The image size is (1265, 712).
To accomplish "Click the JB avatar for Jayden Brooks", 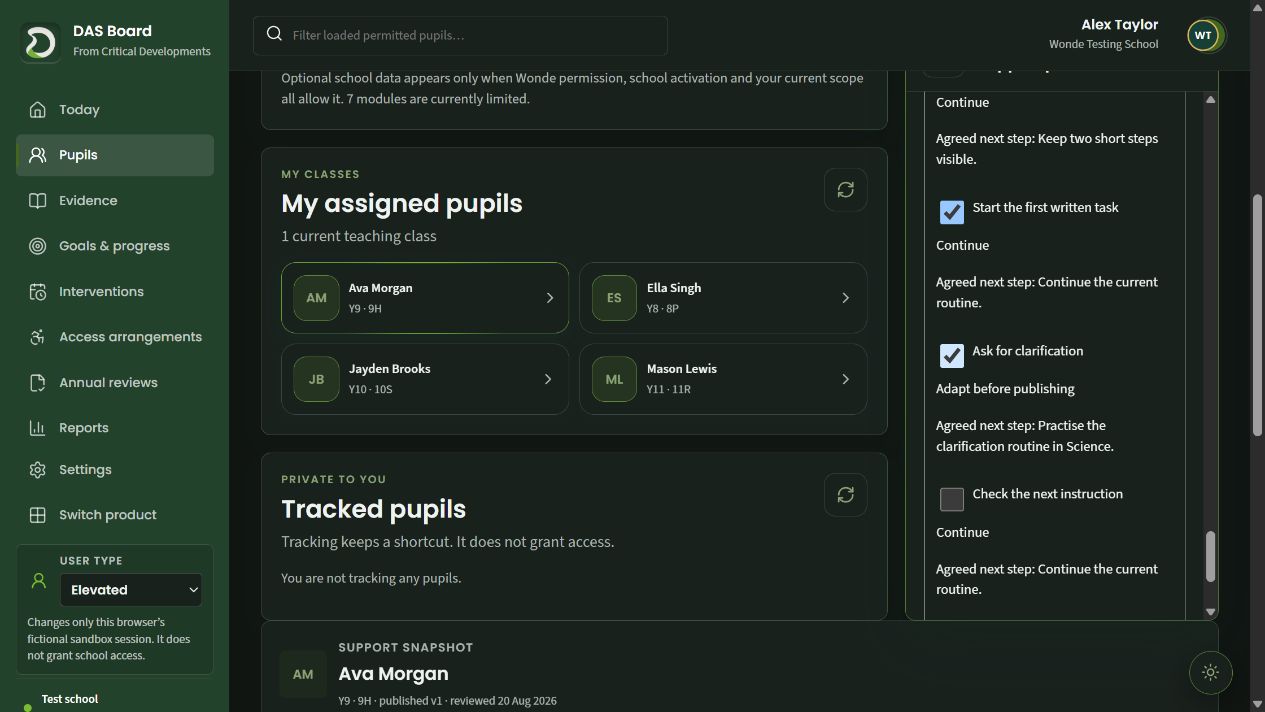I will point(316,379).
